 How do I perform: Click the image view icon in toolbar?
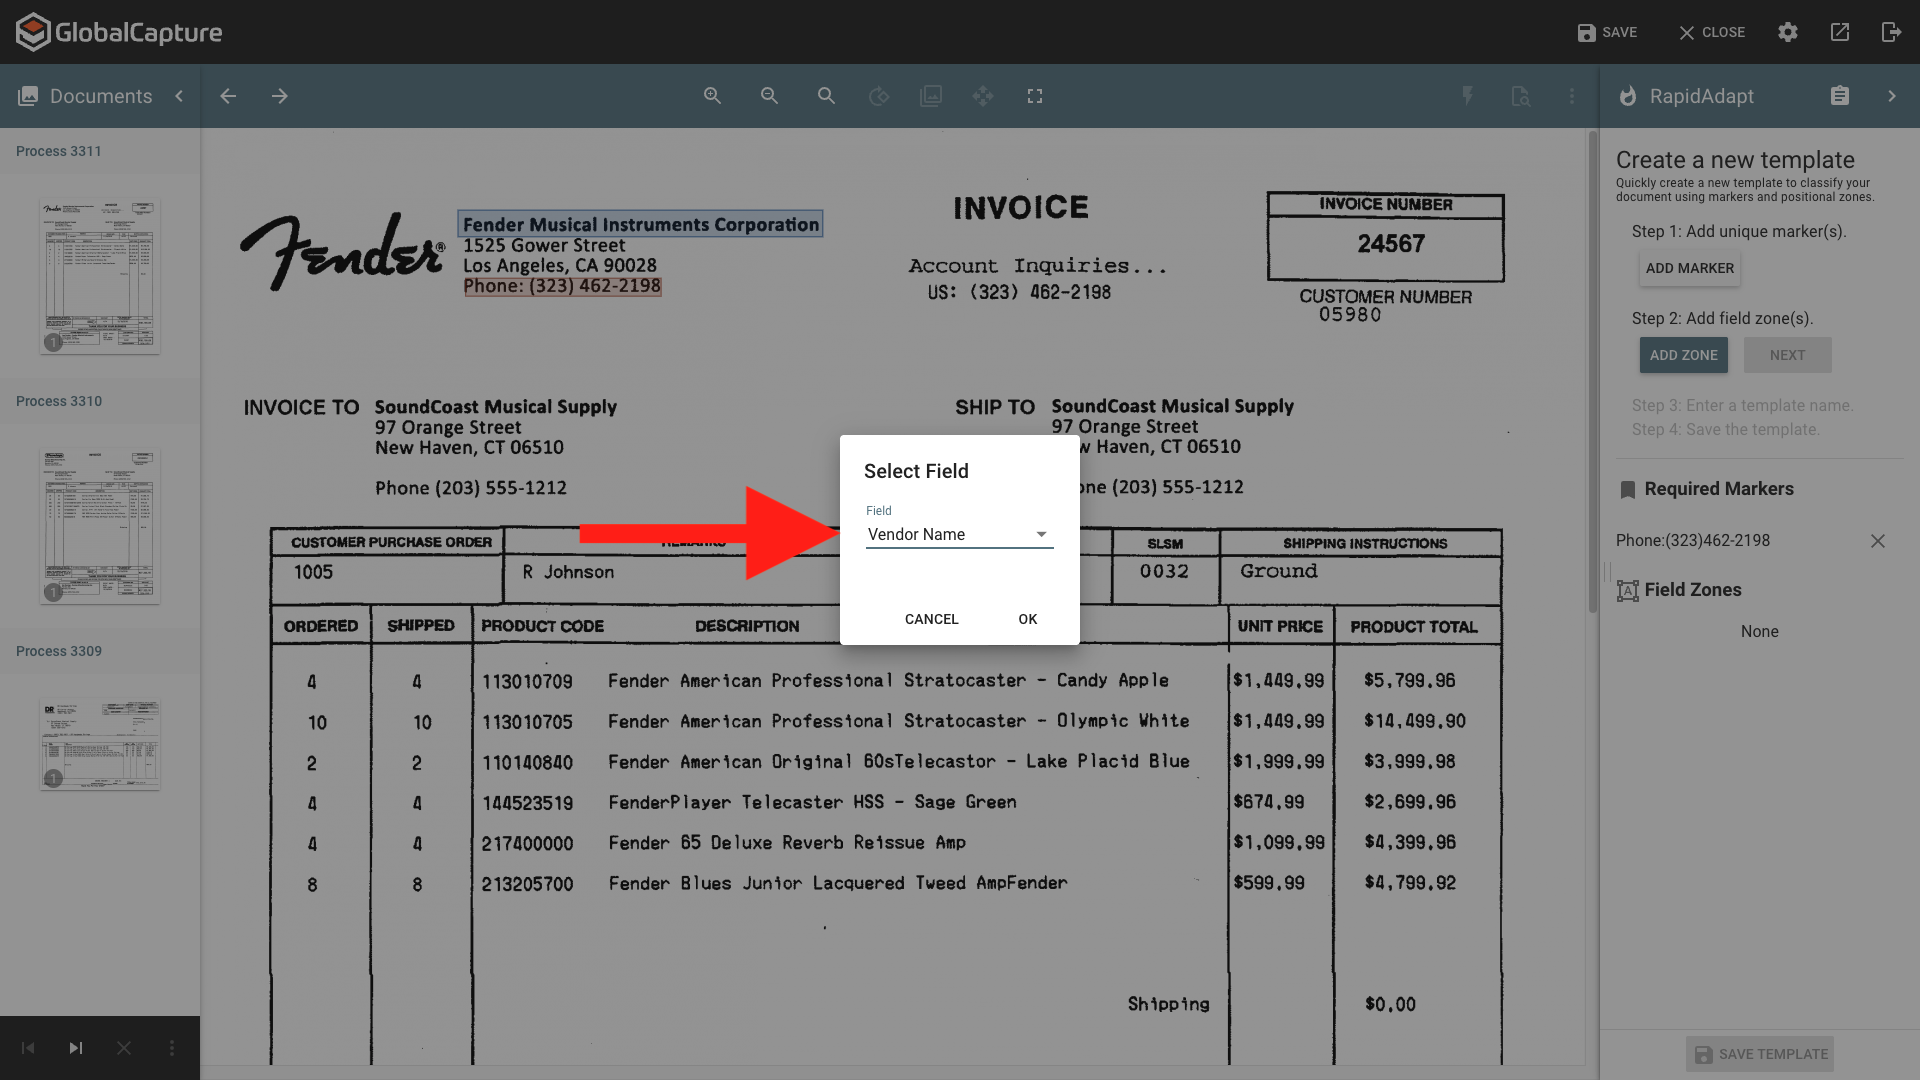[x=931, y=96]
